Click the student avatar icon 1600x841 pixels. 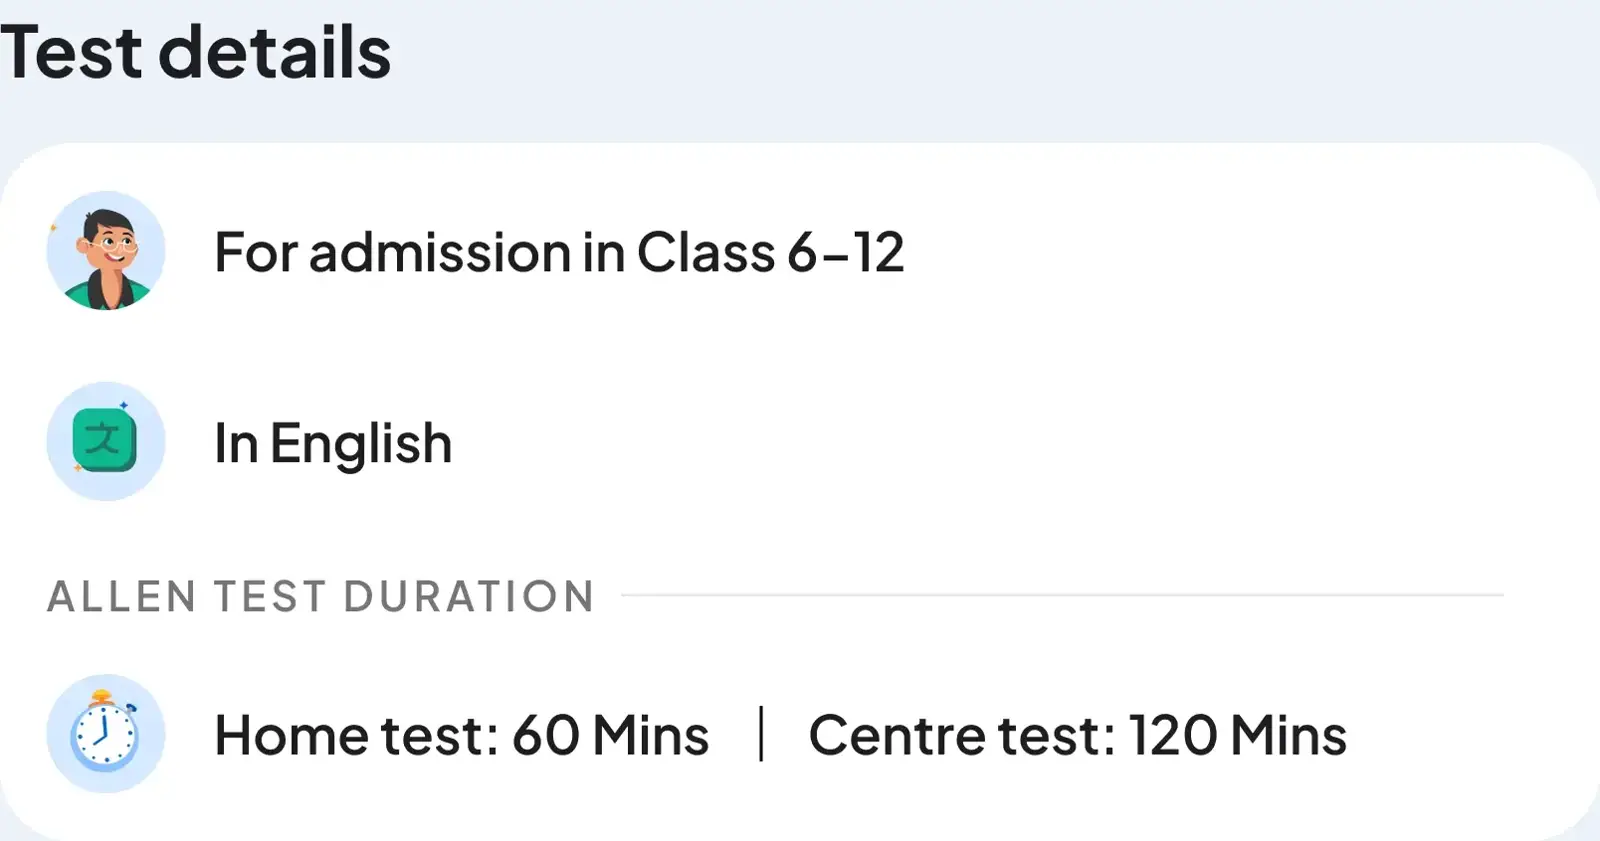tap(106, 251)
